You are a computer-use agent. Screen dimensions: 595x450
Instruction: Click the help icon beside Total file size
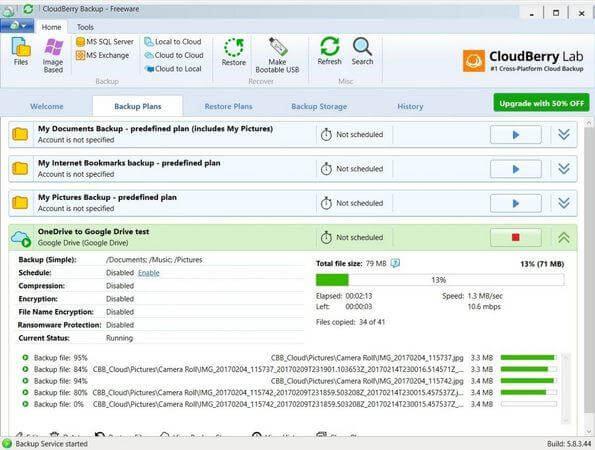point(395,263)
